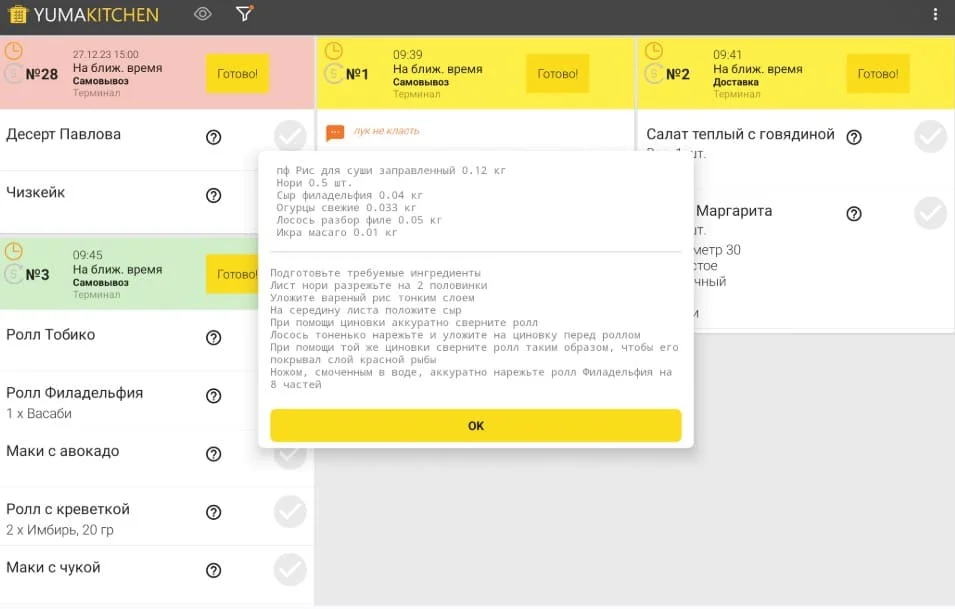Image resolution: width=955 pixels, height=609 pixels.
Task: Click the orange comment icon on order №1
Action: (335, 132)
